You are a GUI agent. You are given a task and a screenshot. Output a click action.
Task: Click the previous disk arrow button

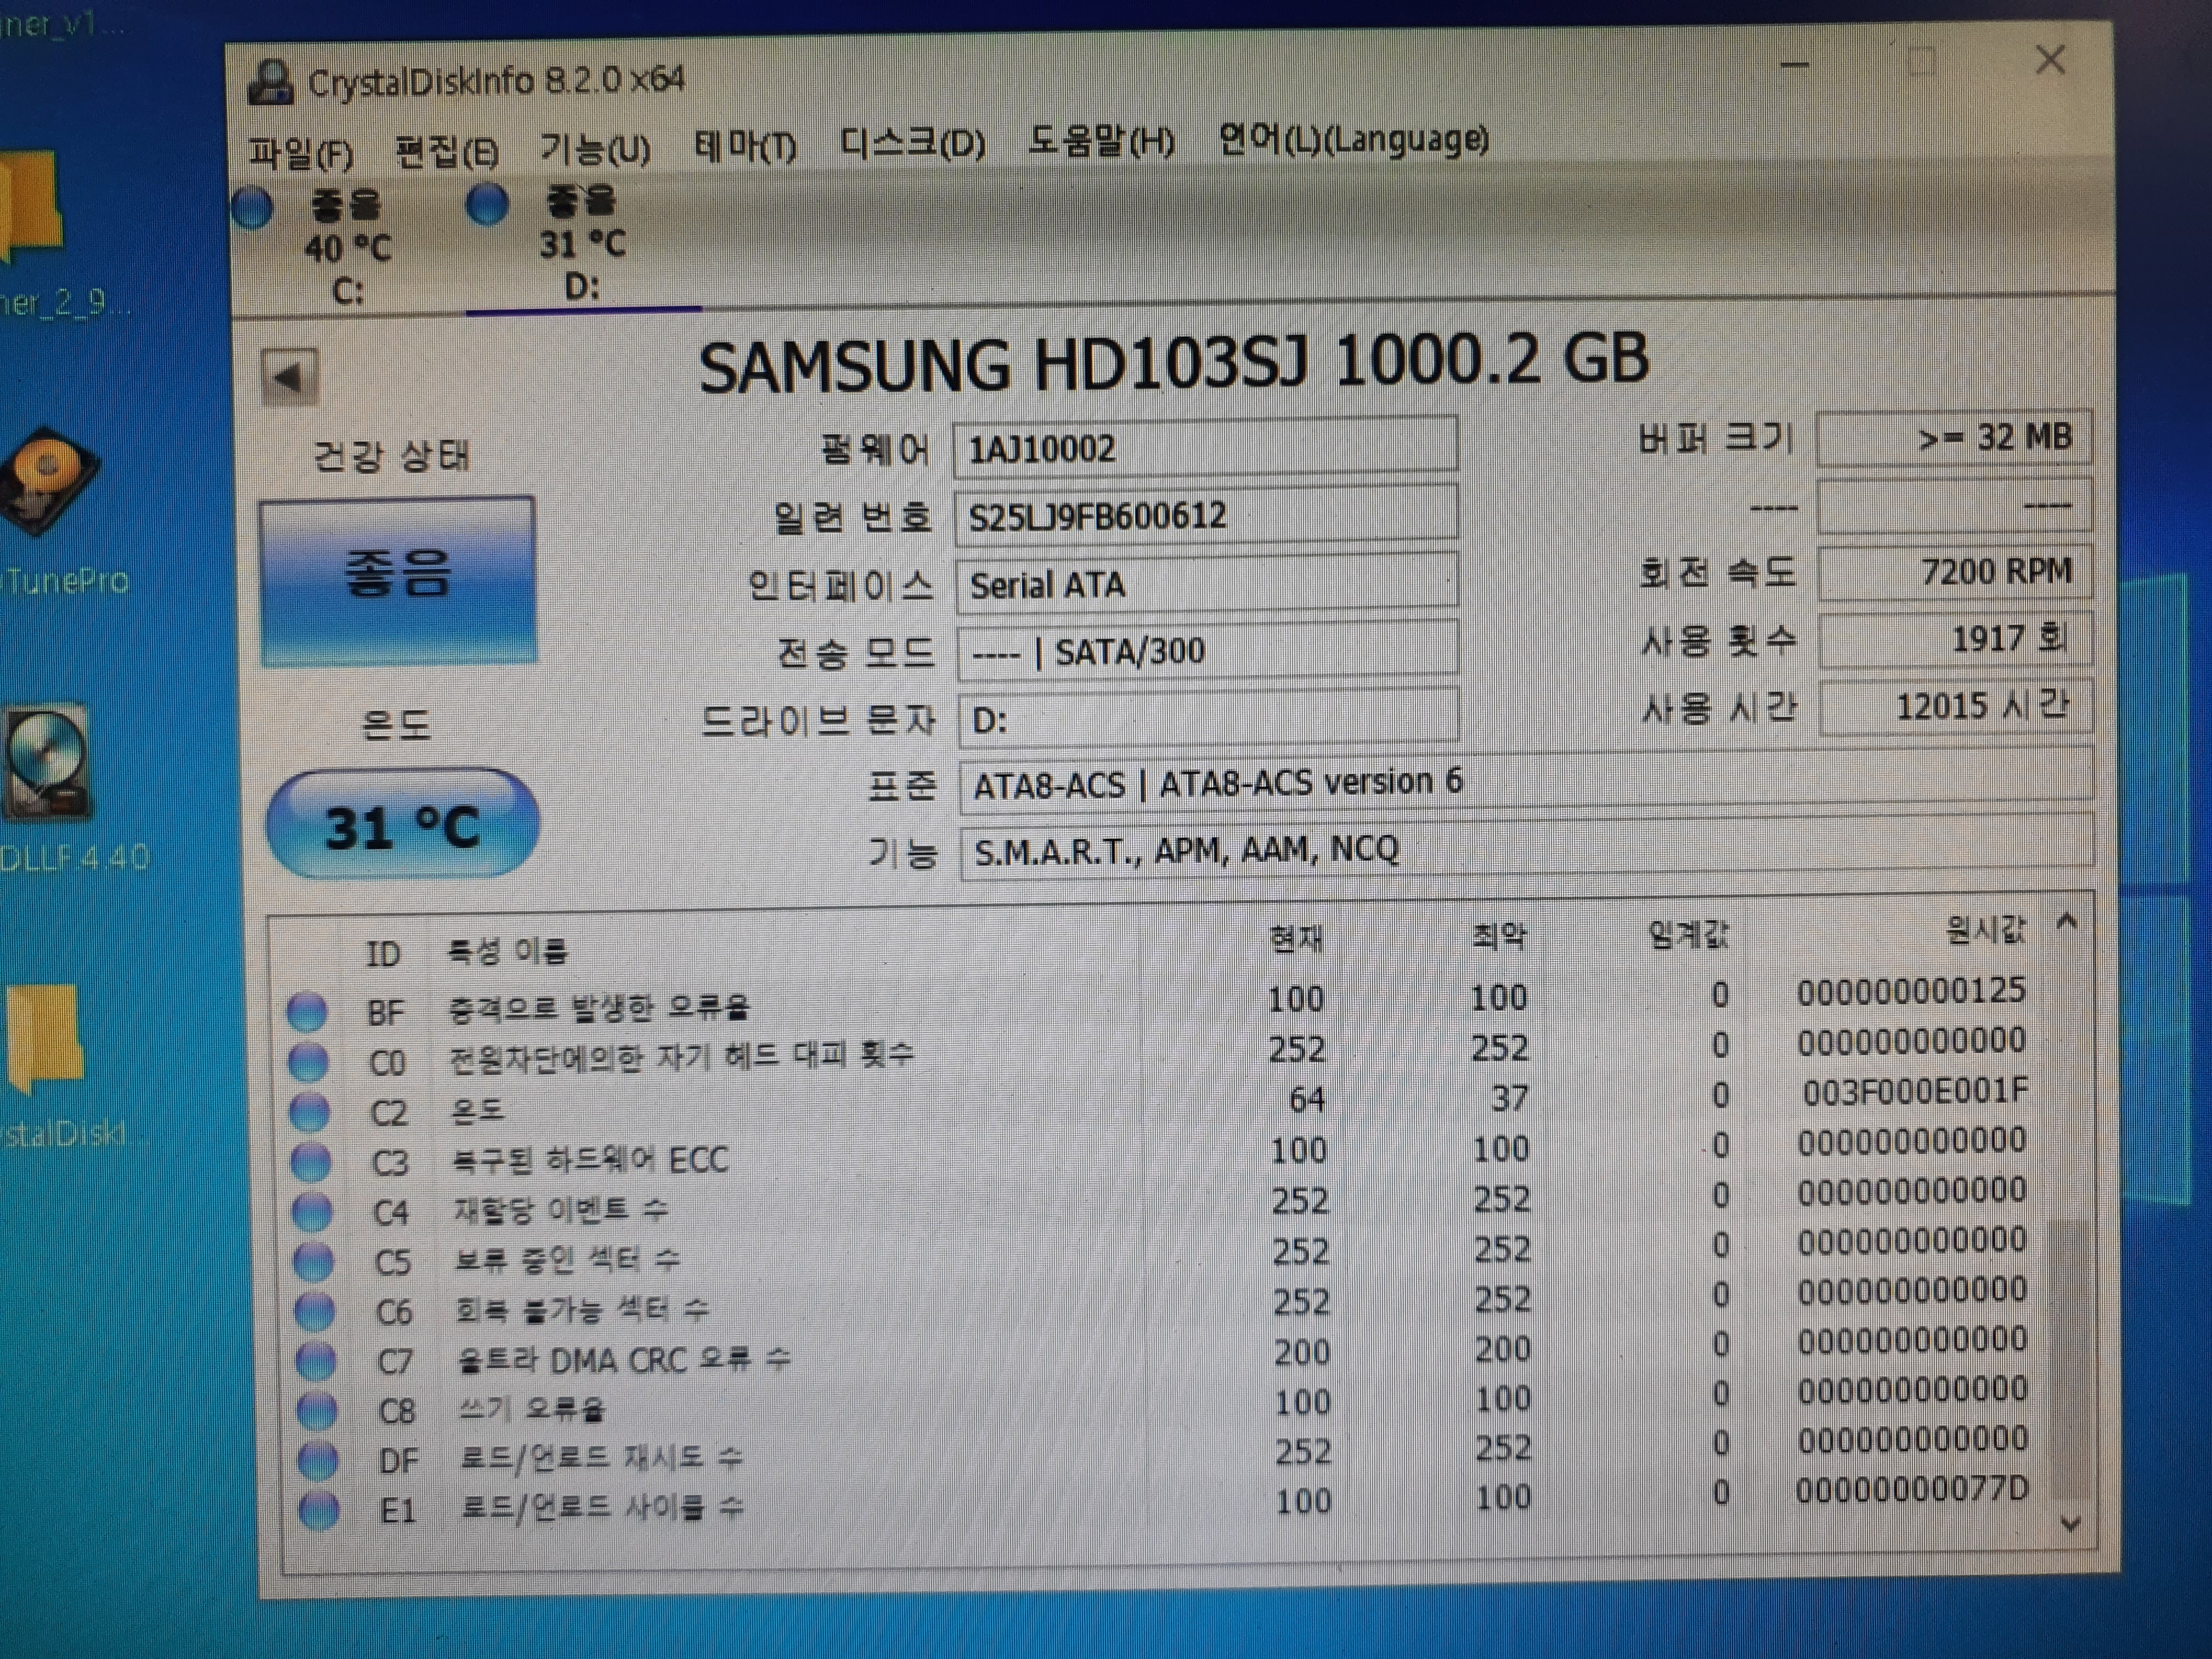point(289,377)
